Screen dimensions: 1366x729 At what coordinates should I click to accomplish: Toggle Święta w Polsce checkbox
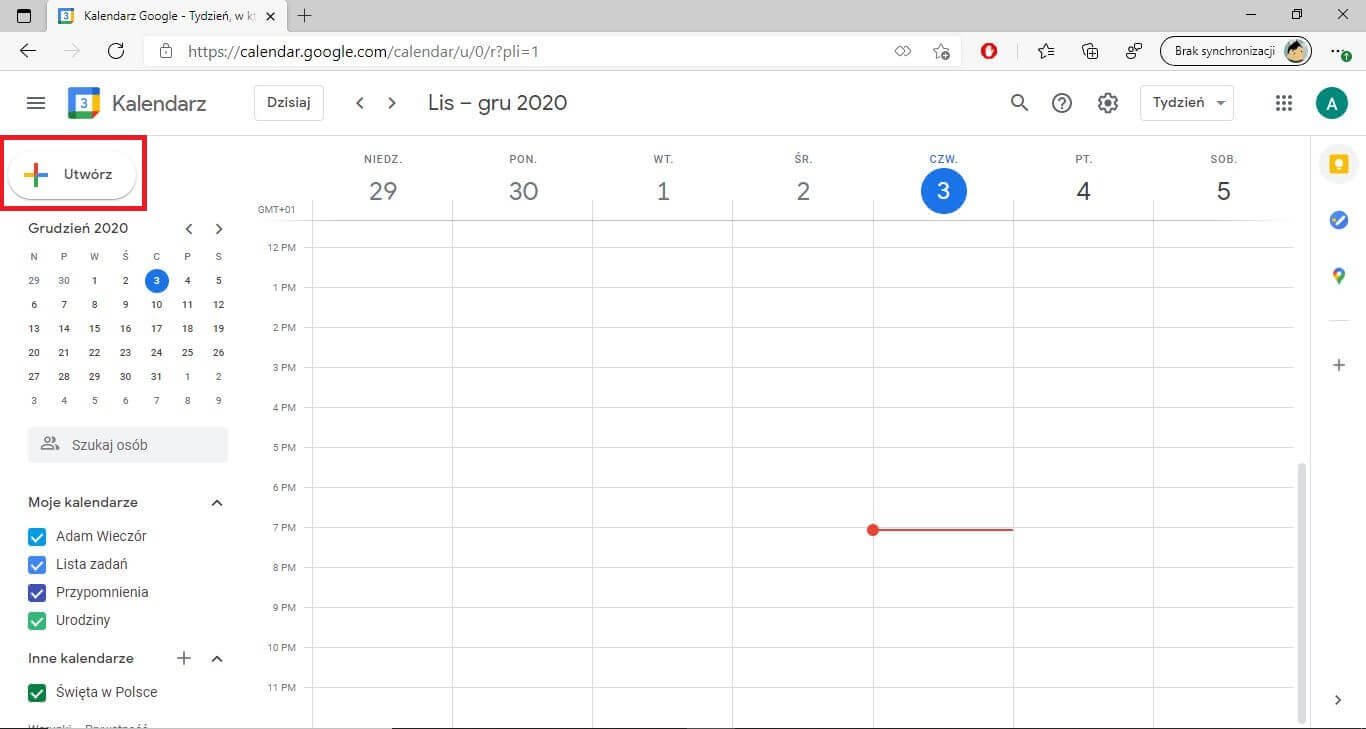(x=38, y=692)
